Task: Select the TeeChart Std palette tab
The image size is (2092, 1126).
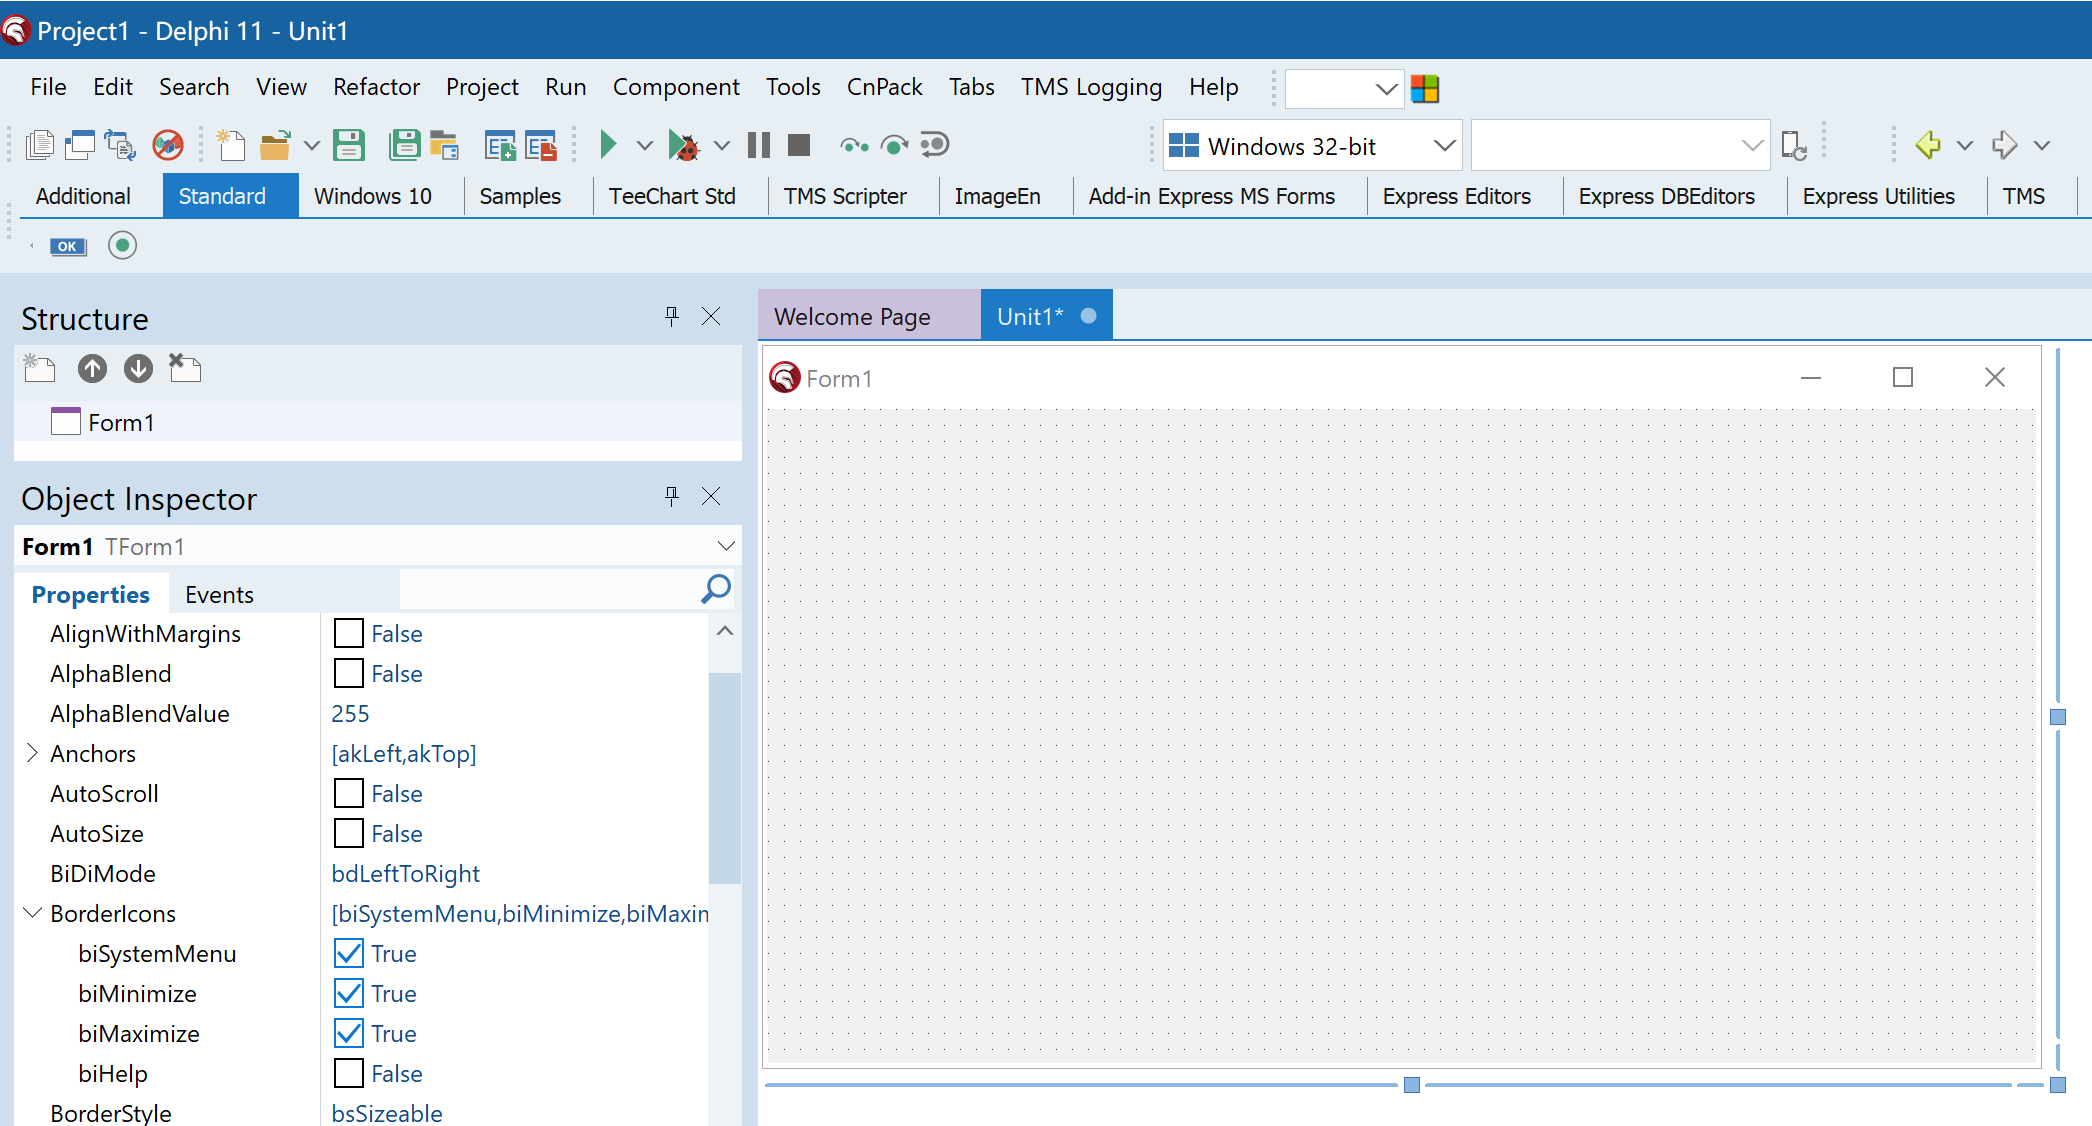Action: pos(672,196)
